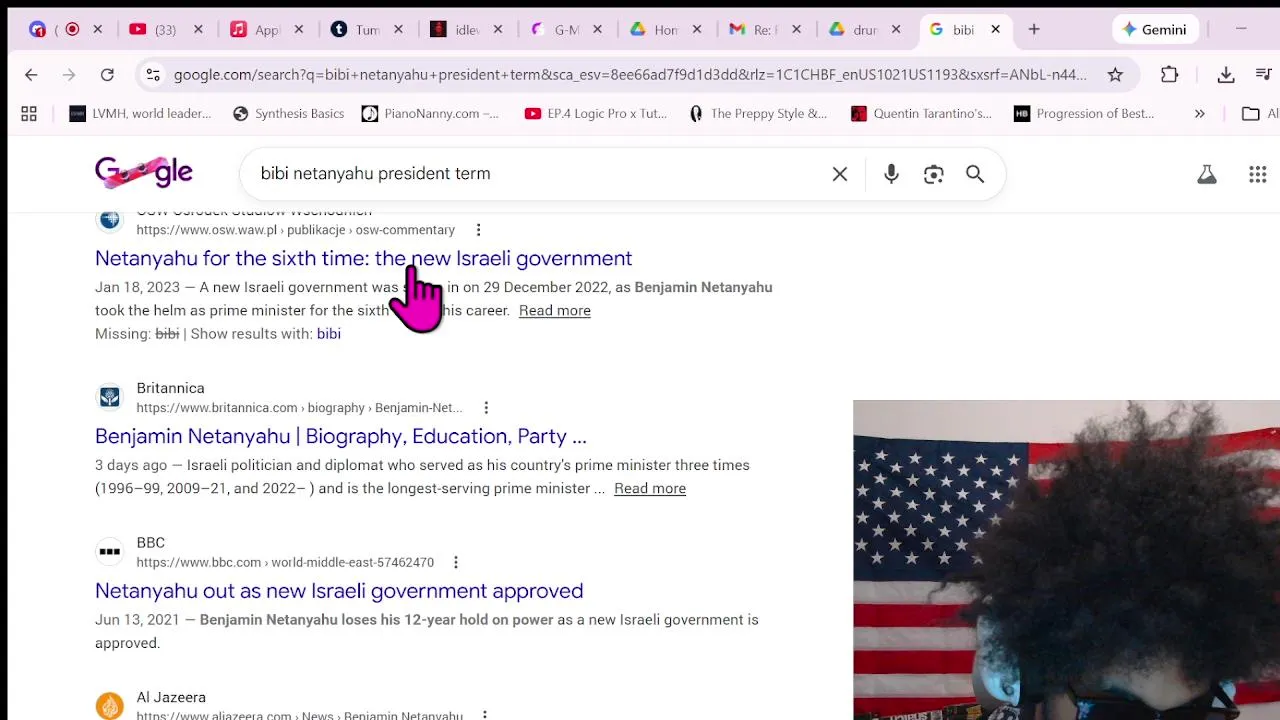Viewport: 1280px width, 720px height.
Task: Click the Al Jazeera site favicon
Action: pyautogui.click(x=110, y=706)
